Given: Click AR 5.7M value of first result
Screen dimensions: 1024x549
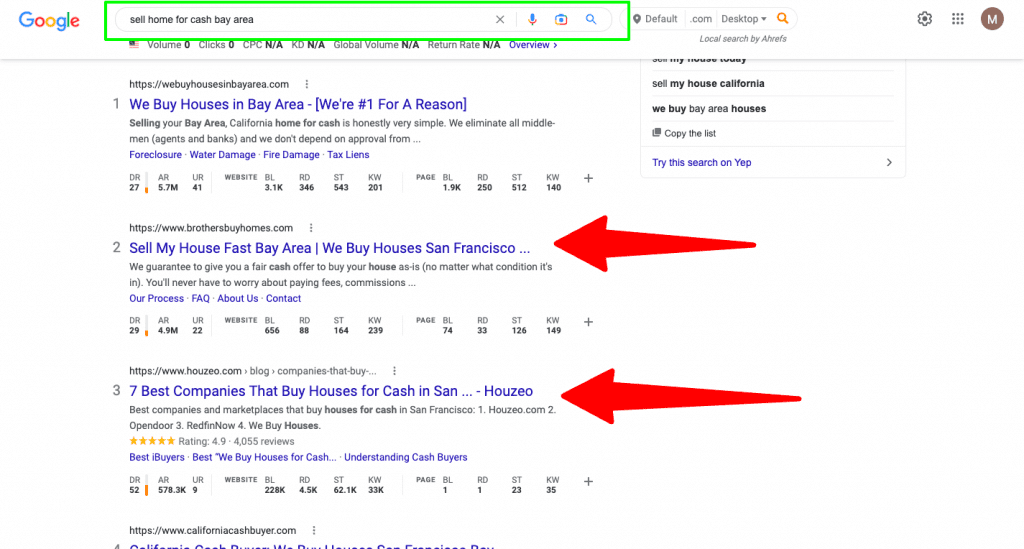Looking at the screenshot, I should (168, 187).
